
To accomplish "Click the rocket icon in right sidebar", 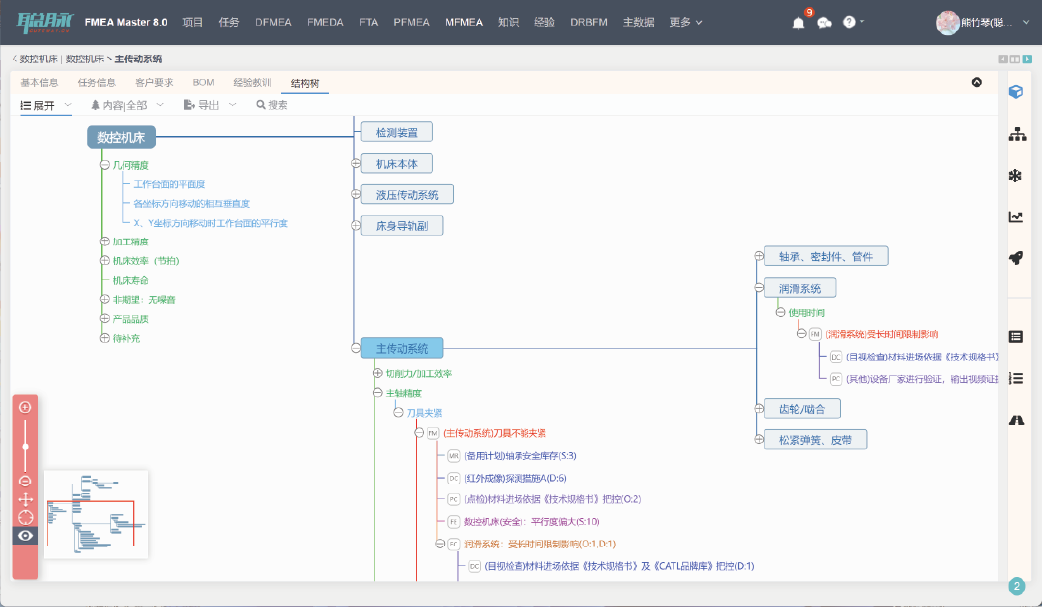I will (x=1015, y=258).
